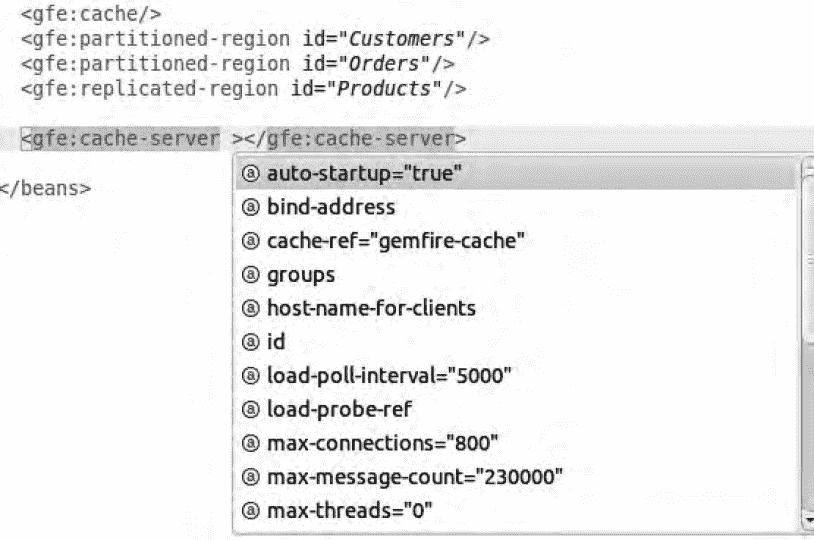The height and width of the screenshot is (540, 814).
Task: Click the attribute icon beside auto-startup
Action: tap(252, 174)
